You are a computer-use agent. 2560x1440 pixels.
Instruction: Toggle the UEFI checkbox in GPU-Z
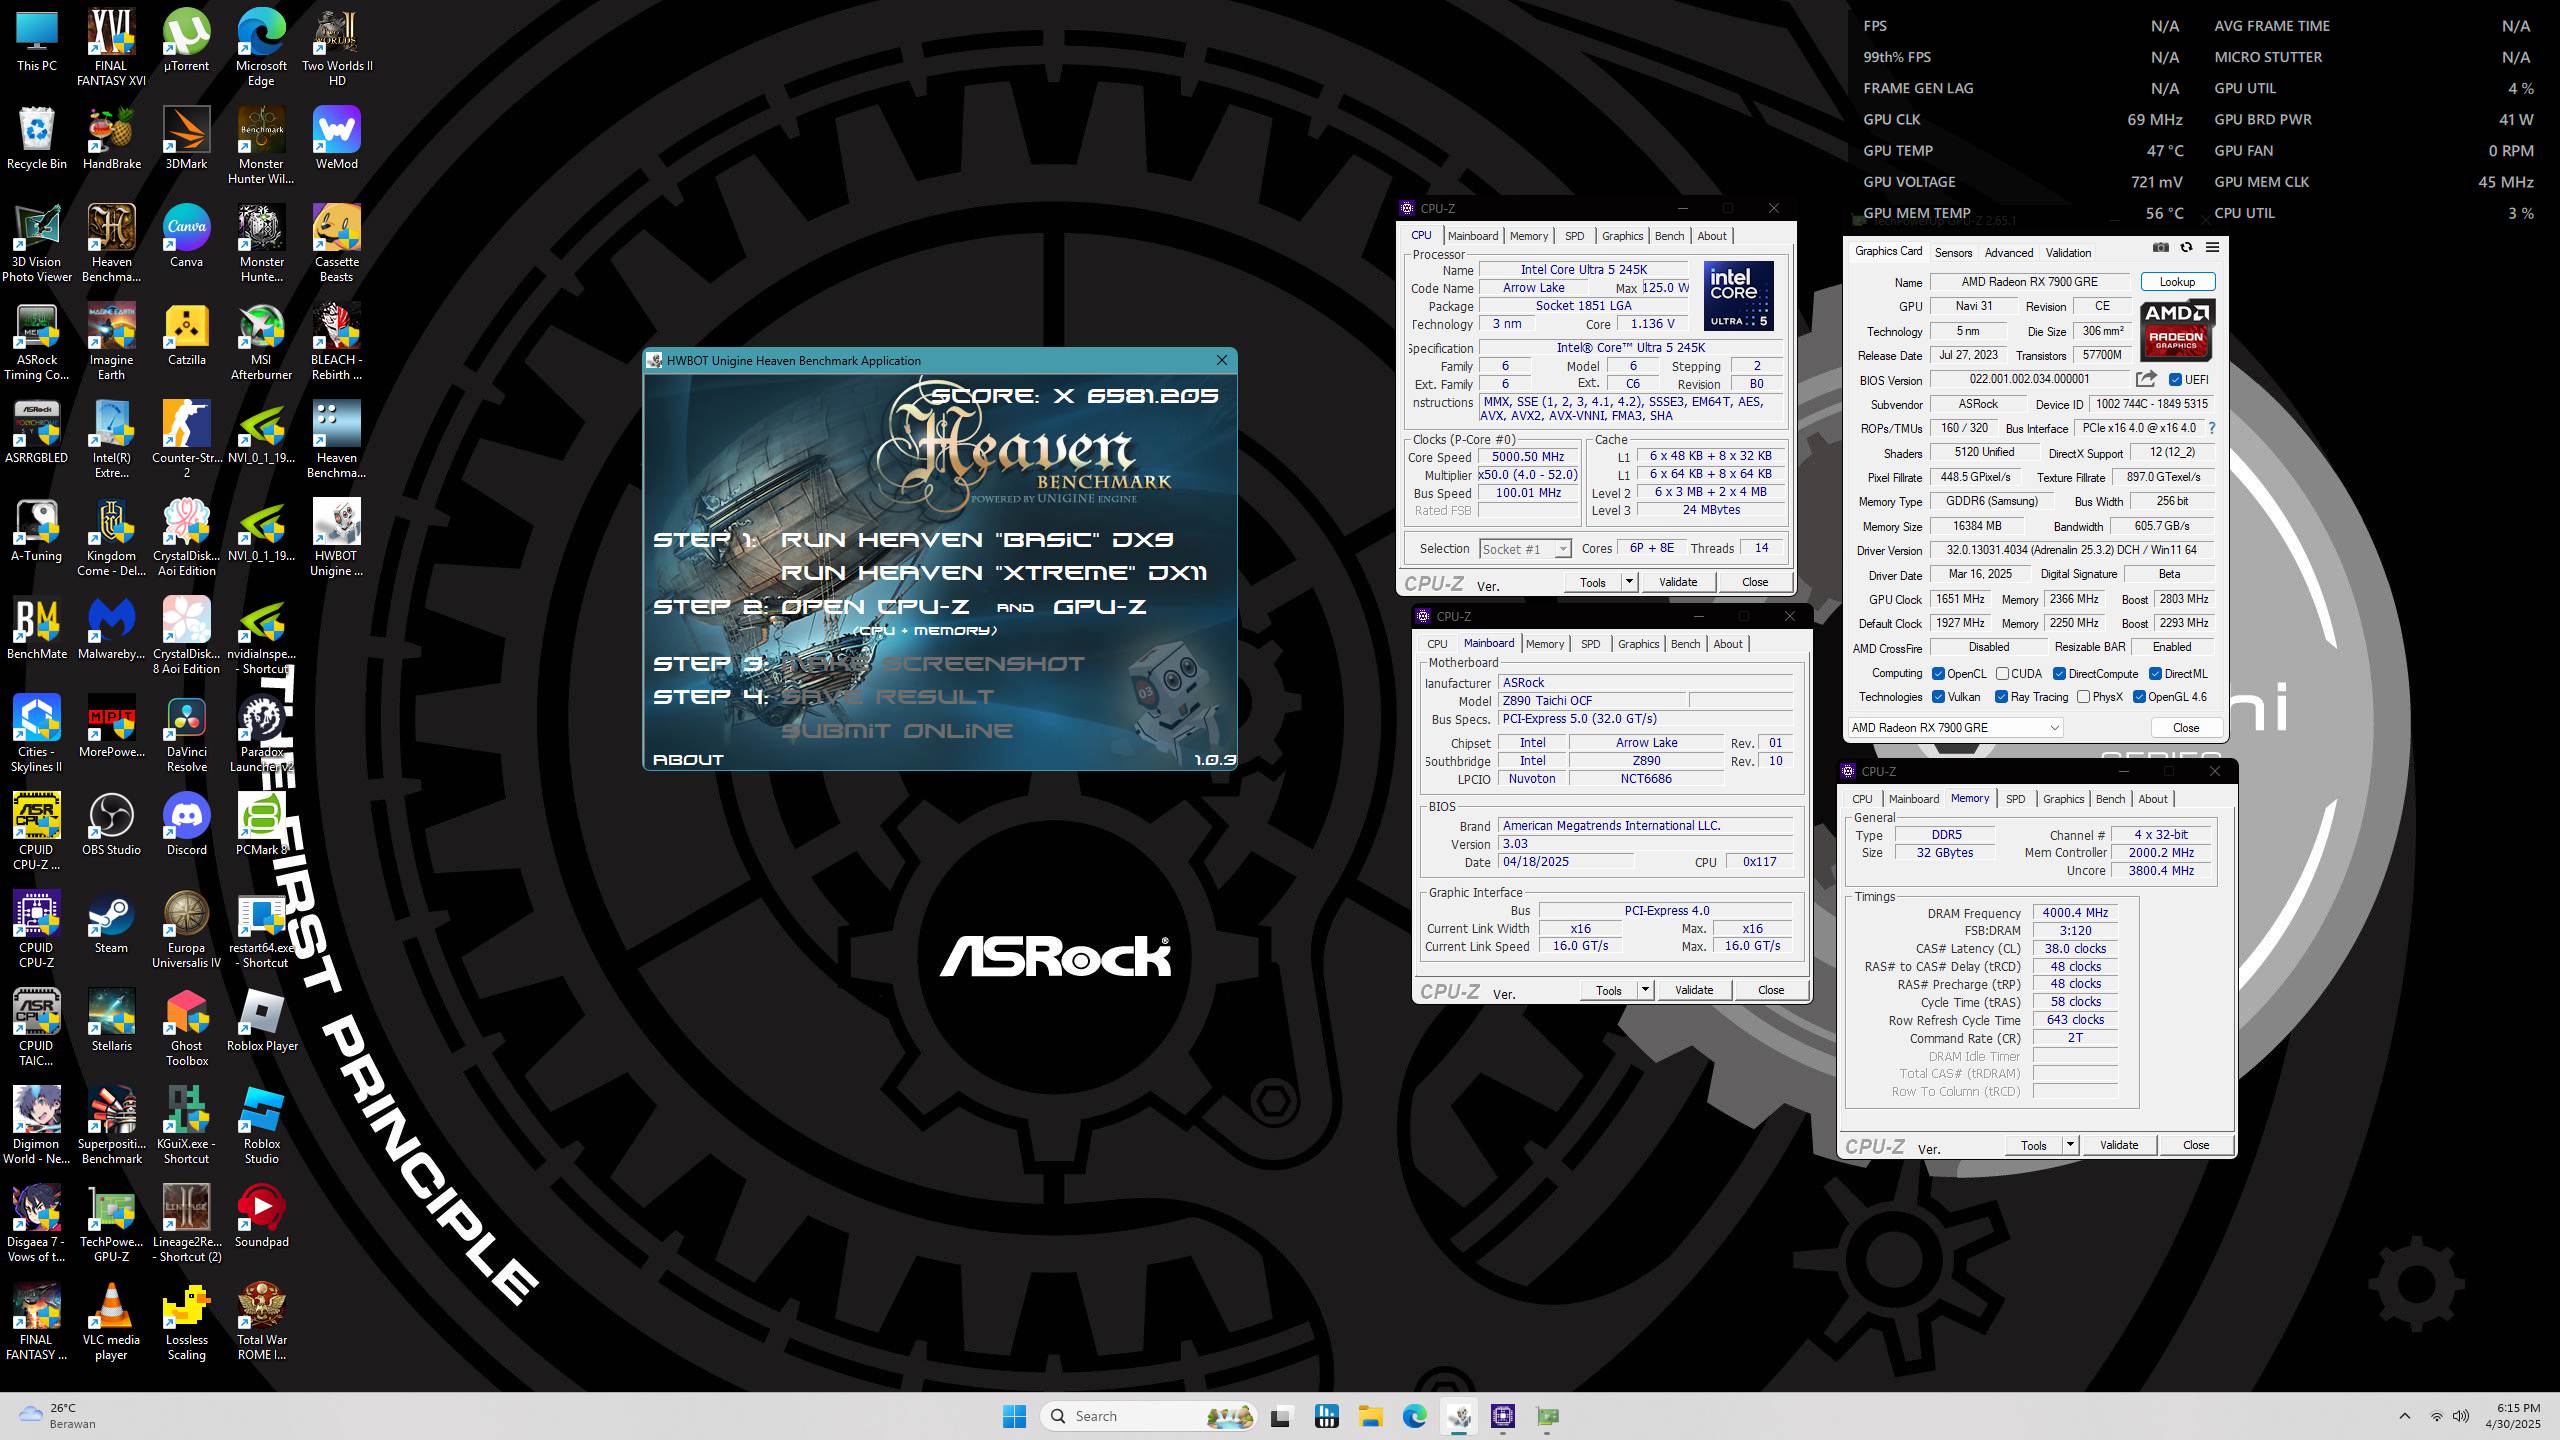pyautogui.click(x=2175, y=380)
